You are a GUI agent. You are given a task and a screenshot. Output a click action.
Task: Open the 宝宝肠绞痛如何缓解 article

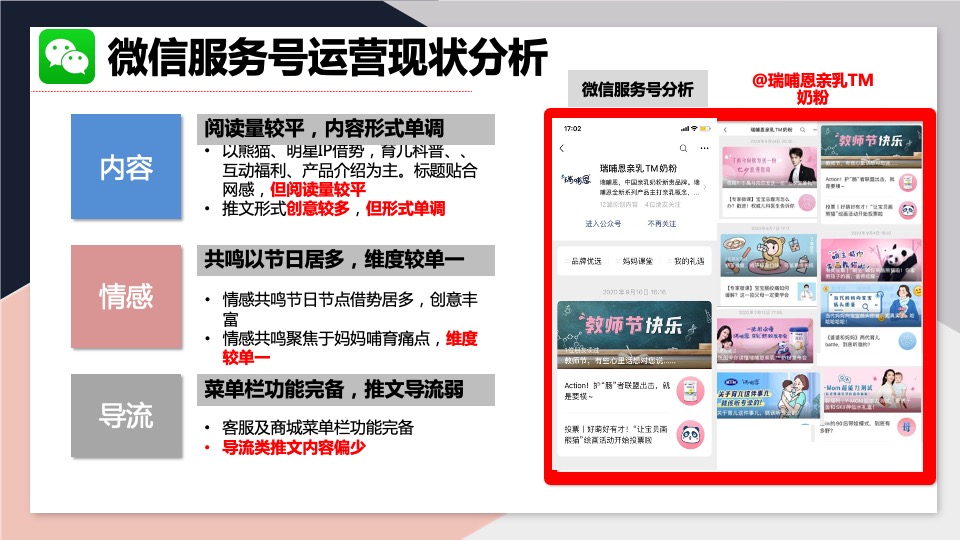758,291
